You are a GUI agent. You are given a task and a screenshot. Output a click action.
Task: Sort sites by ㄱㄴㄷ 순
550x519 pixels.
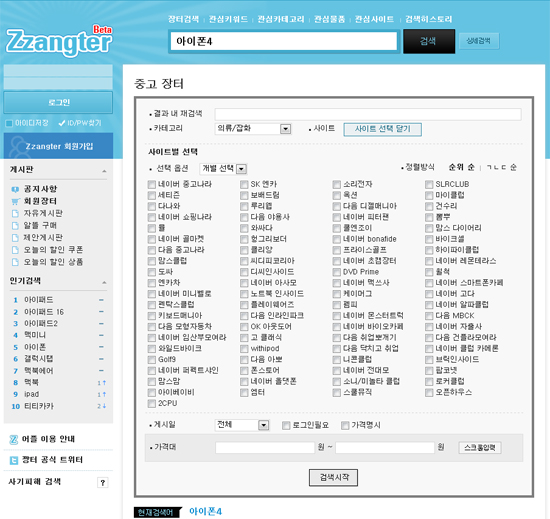502,167
